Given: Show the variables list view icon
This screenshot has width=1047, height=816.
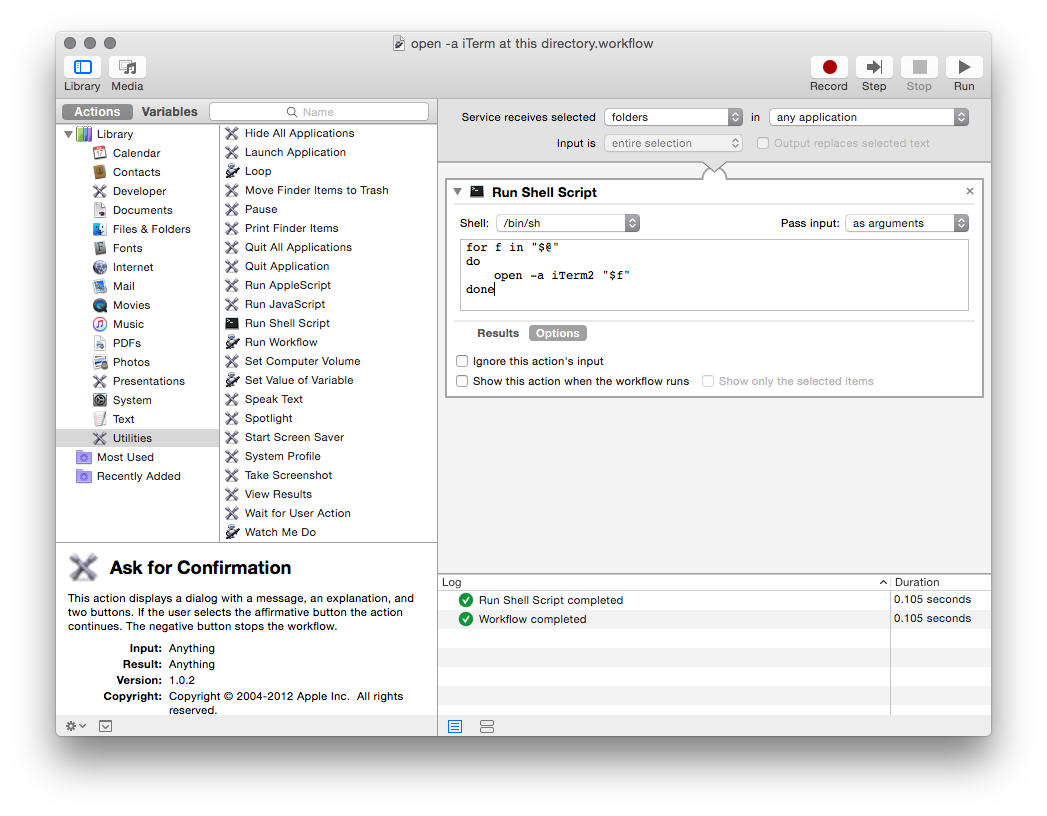Looking at the screenshot, I should click(487, 727).
